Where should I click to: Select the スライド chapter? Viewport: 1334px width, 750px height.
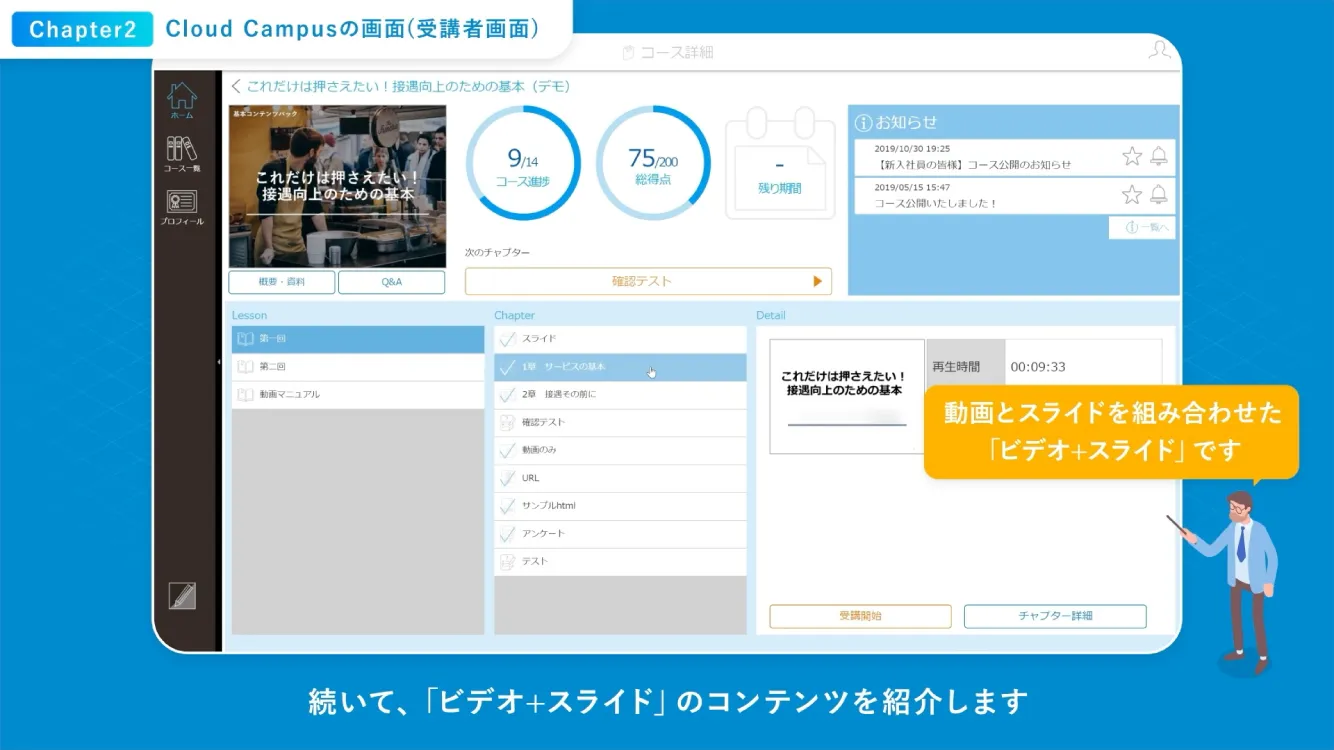620,339
